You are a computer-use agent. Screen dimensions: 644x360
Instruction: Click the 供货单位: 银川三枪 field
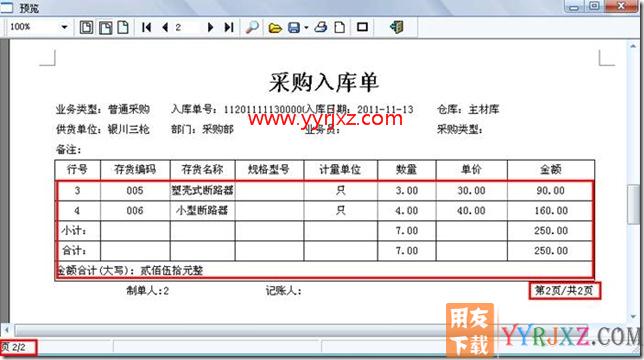(x=103, y=130)
